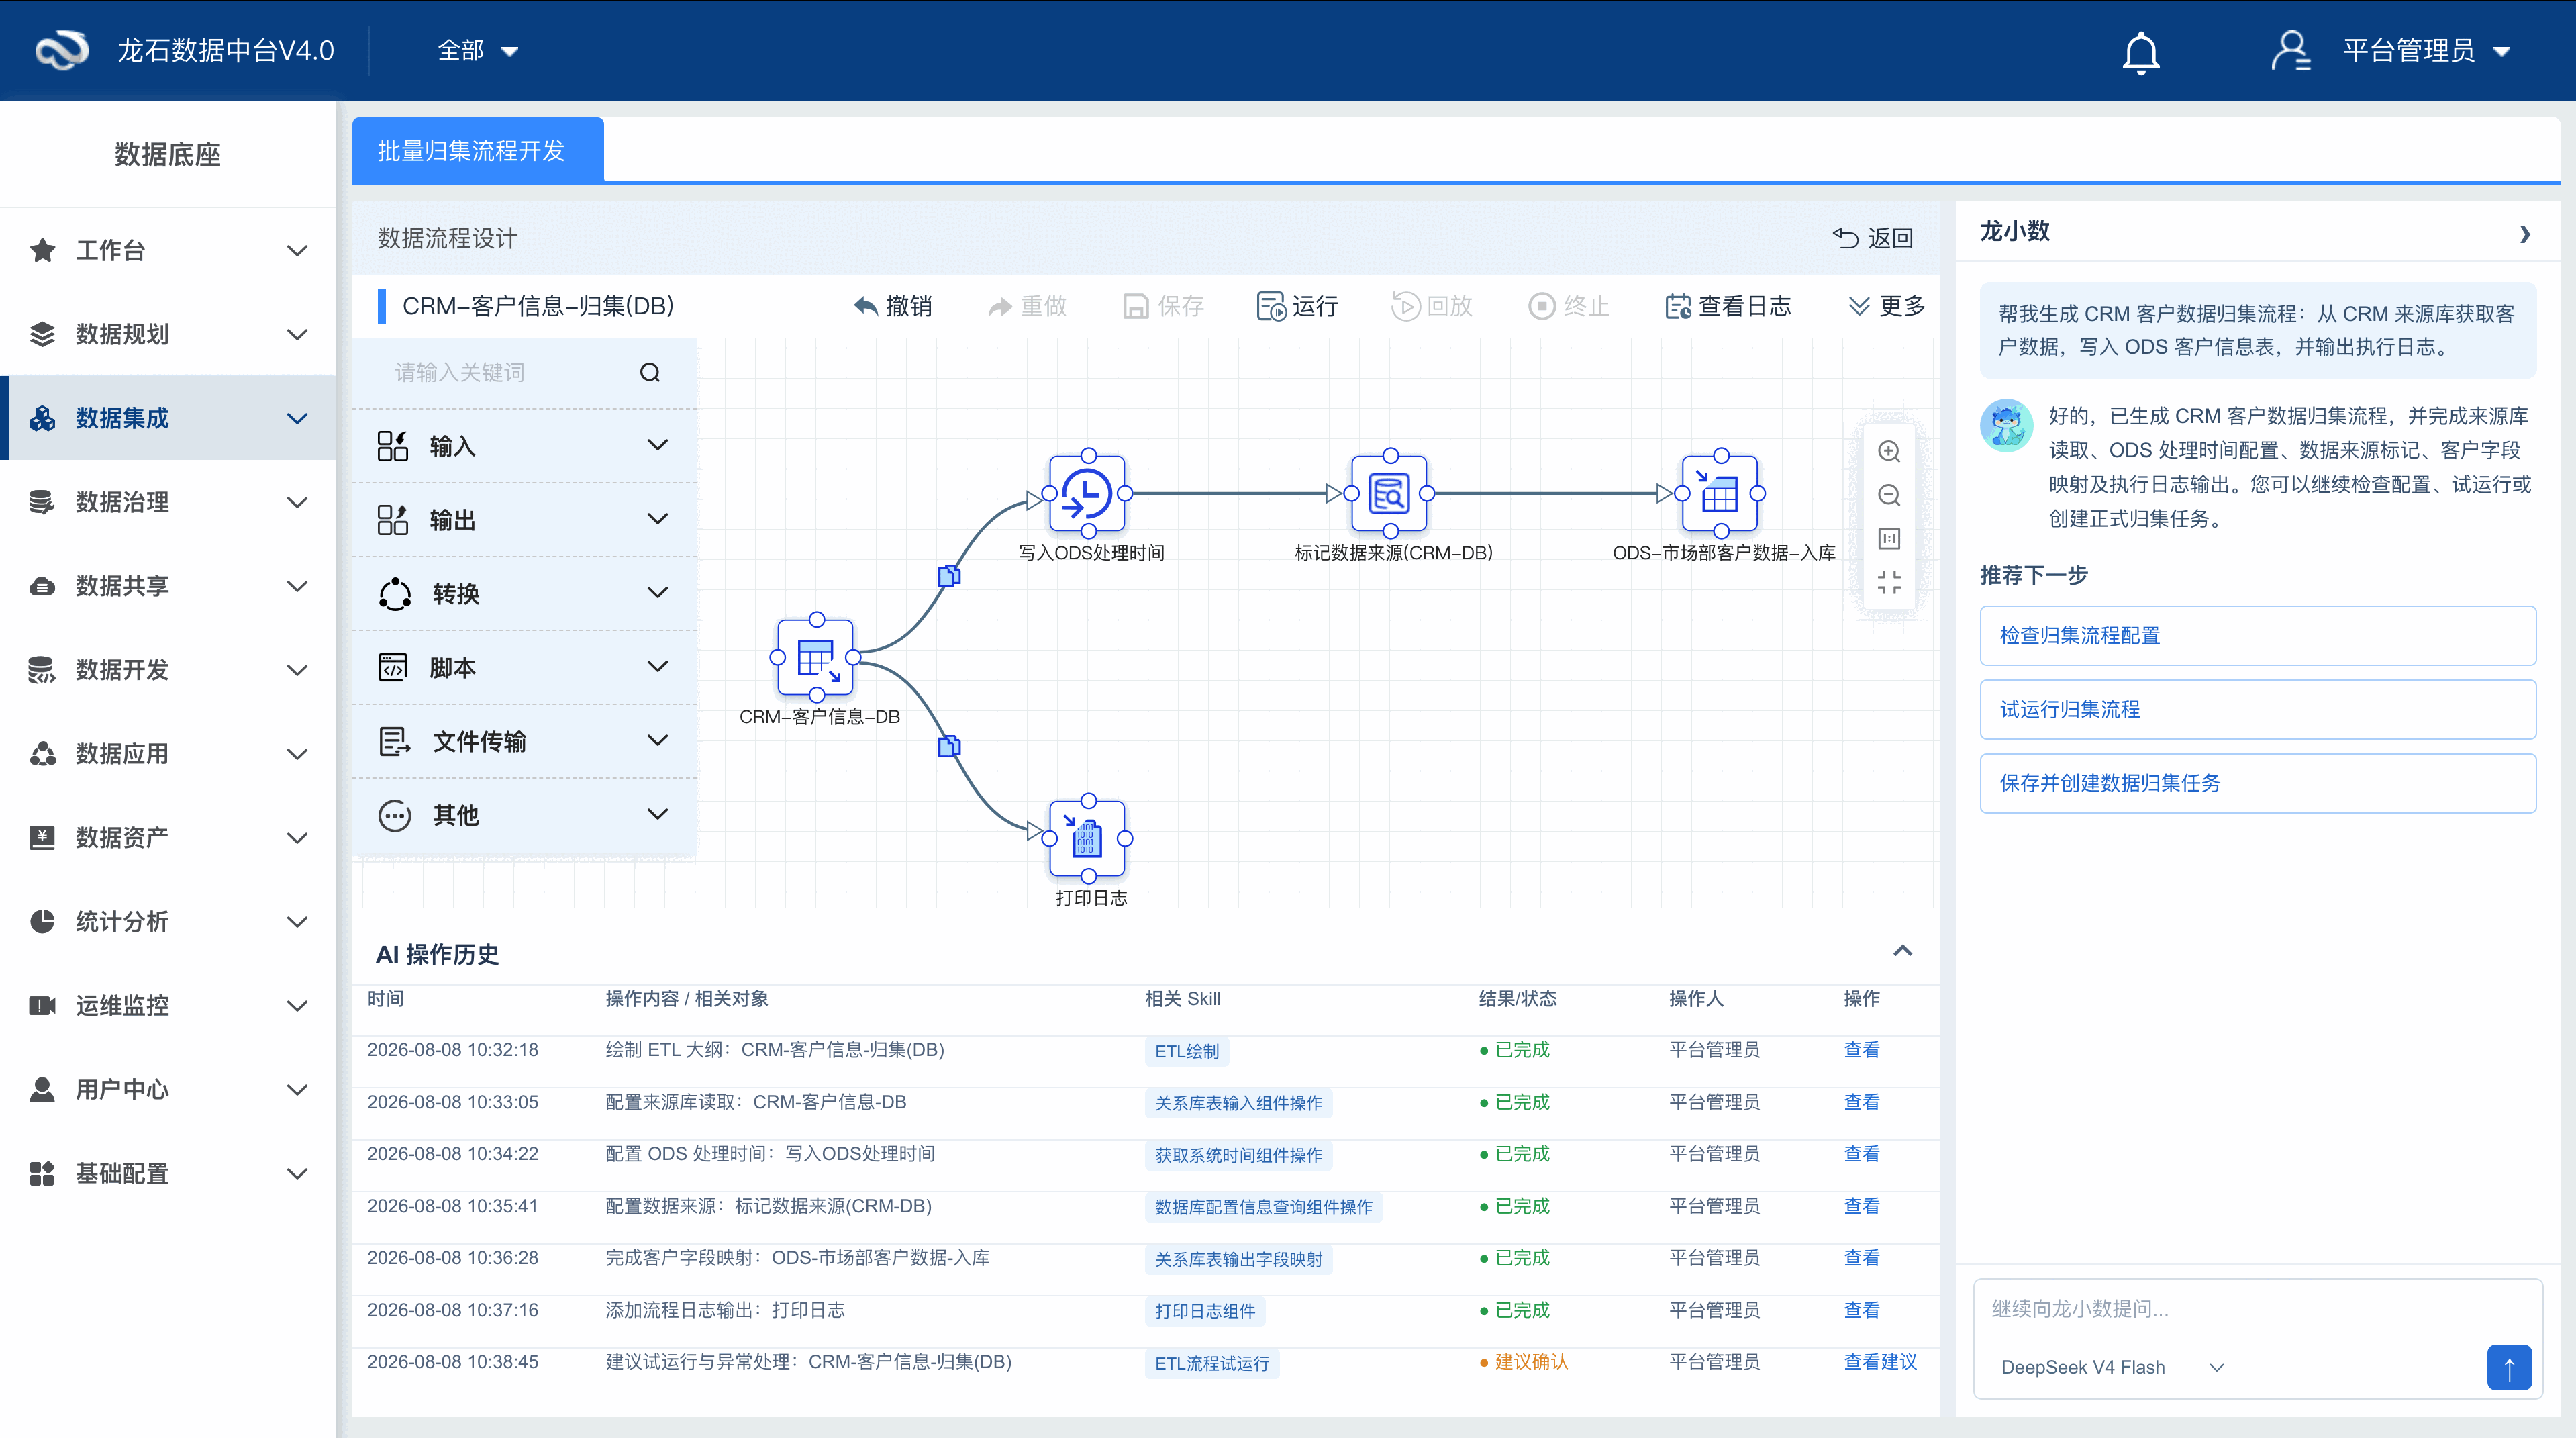Click the send arrow button in chat
The height and width of the screenshot is (1438, 2576).
tap(2509, 1367)
